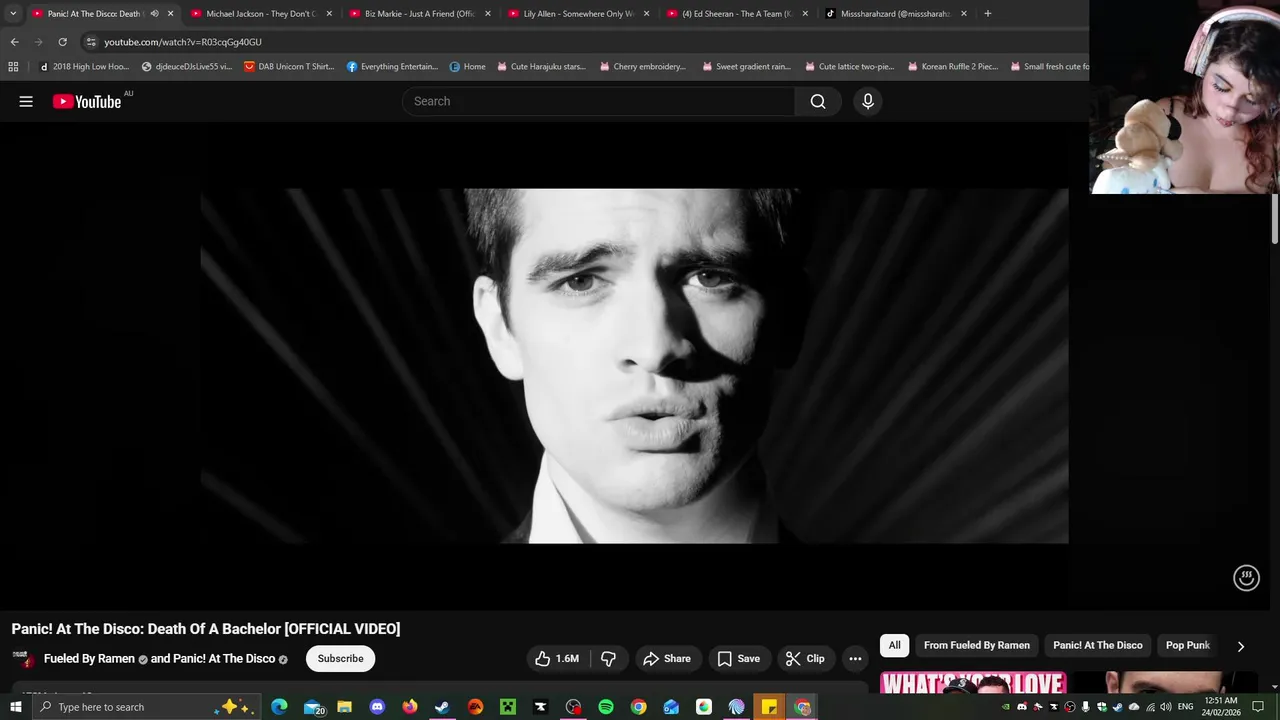Select the From Fueled By Ramen chip

pos(977,645)
